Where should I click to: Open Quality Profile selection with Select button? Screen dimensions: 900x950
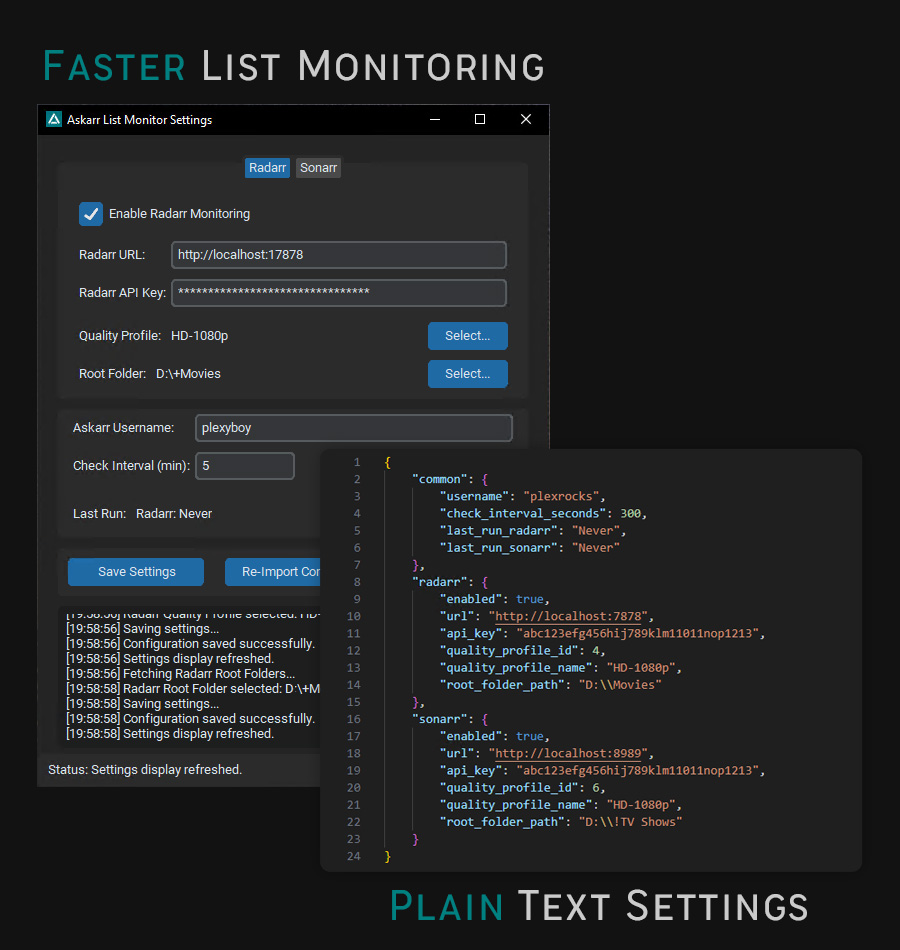467,336
